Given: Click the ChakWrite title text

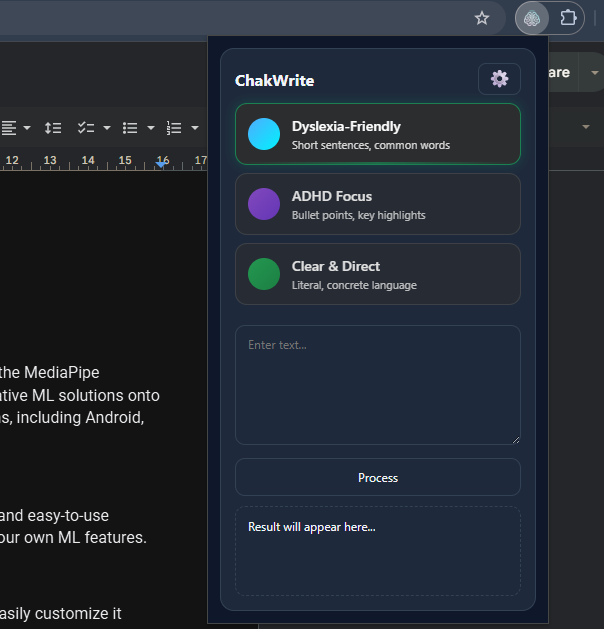Looking at the screenshot, I should [x=275, y=81].
